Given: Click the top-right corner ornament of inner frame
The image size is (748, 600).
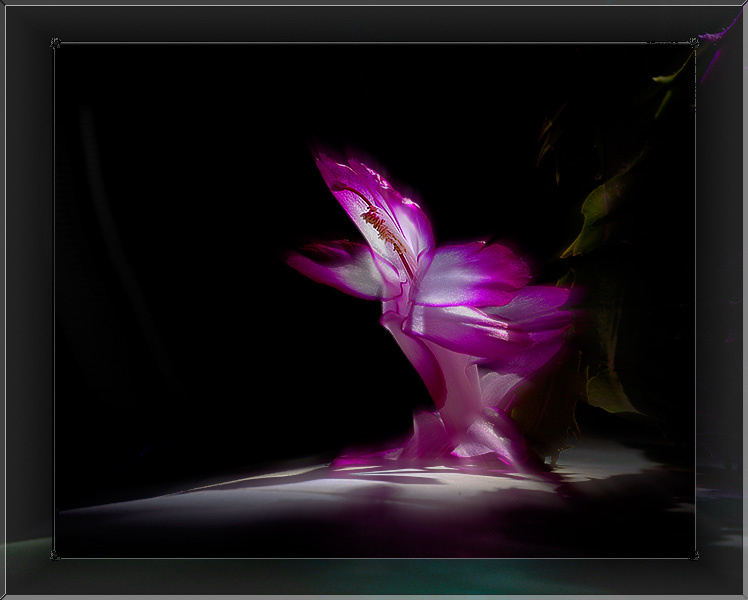Looking at the screenshot, I should click(695, 43).
